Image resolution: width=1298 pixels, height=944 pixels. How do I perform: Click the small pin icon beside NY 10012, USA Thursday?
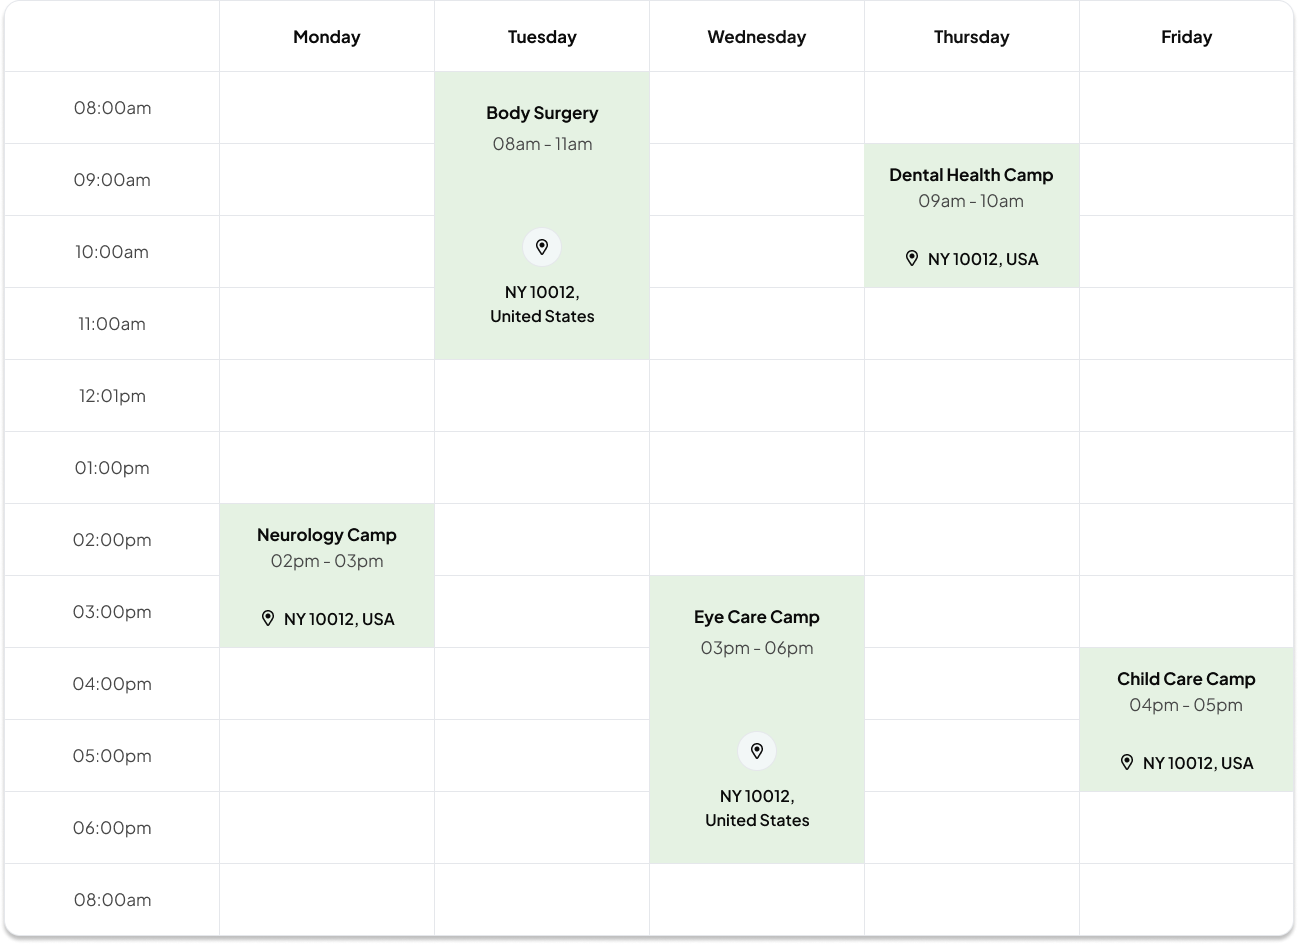(911, 258)
